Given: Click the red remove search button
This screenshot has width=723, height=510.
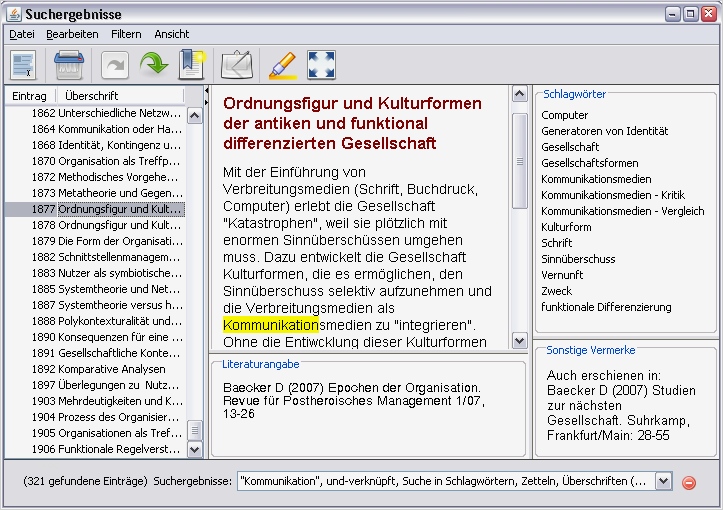Looking at the screenshot, I should [689, 482].
